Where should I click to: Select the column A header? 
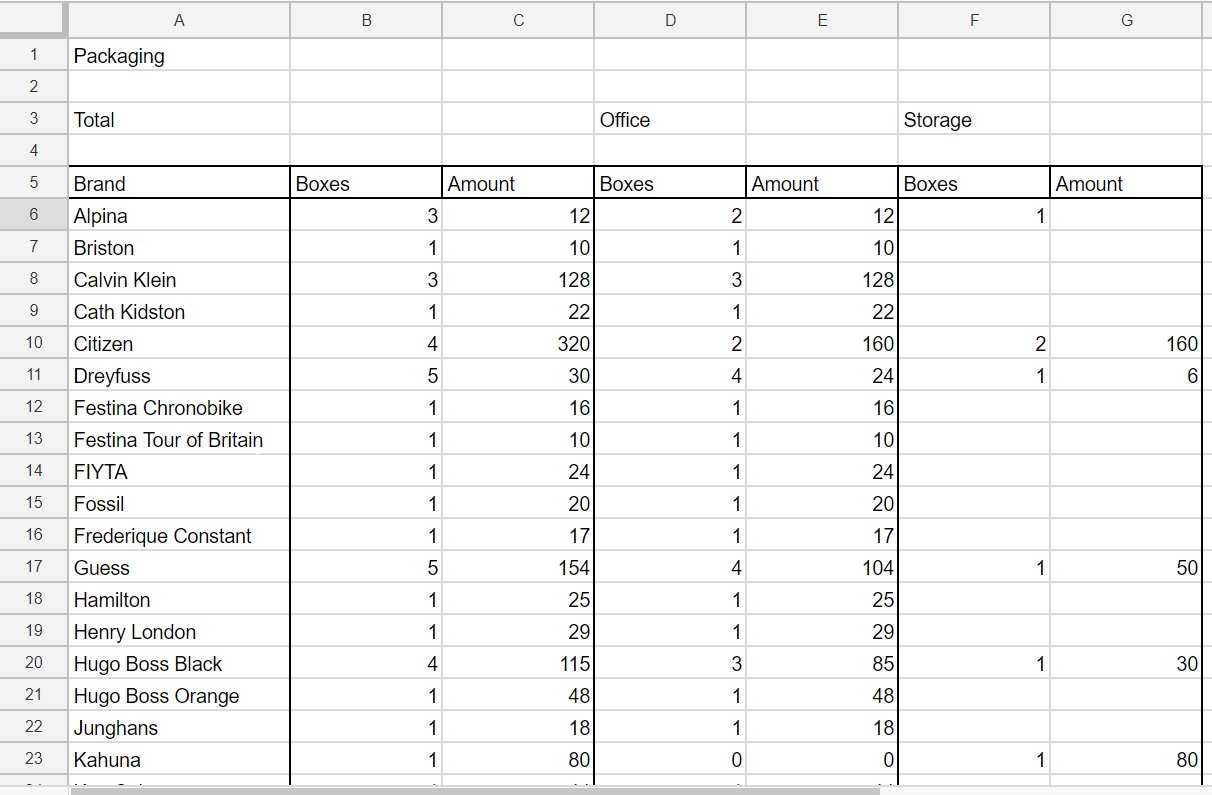[x=179, y=20]
